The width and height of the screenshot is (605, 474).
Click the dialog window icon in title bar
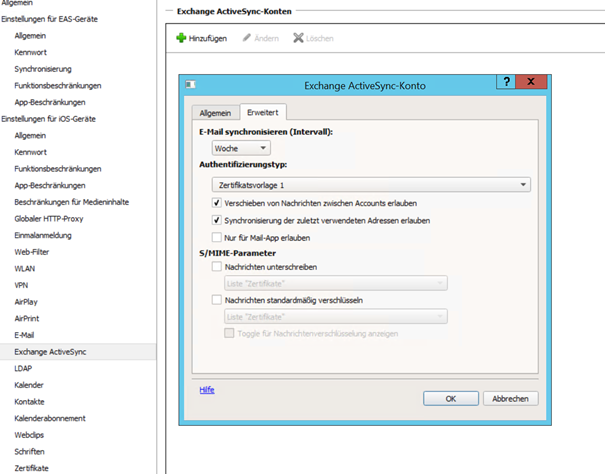click(x=191, y=85)
